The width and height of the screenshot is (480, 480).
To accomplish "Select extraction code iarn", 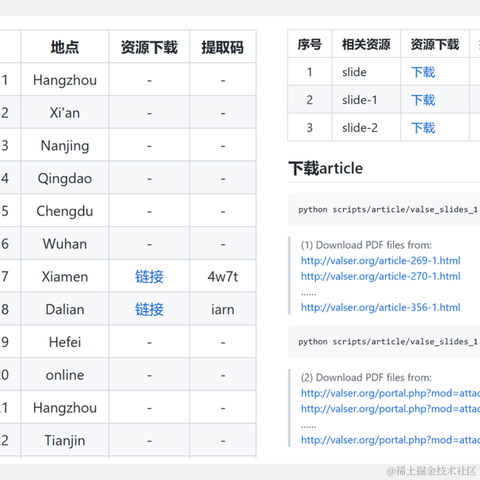I will (223, 309).
